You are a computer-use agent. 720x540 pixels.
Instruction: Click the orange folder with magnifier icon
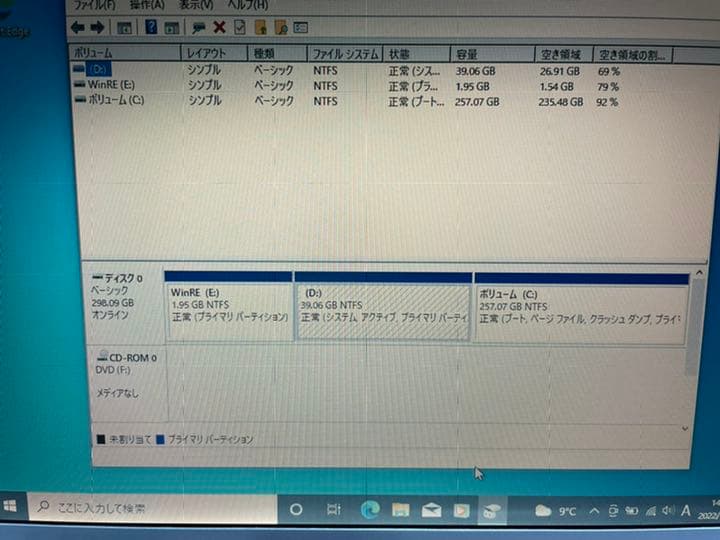pyautogui.click(x=281, y=28)
